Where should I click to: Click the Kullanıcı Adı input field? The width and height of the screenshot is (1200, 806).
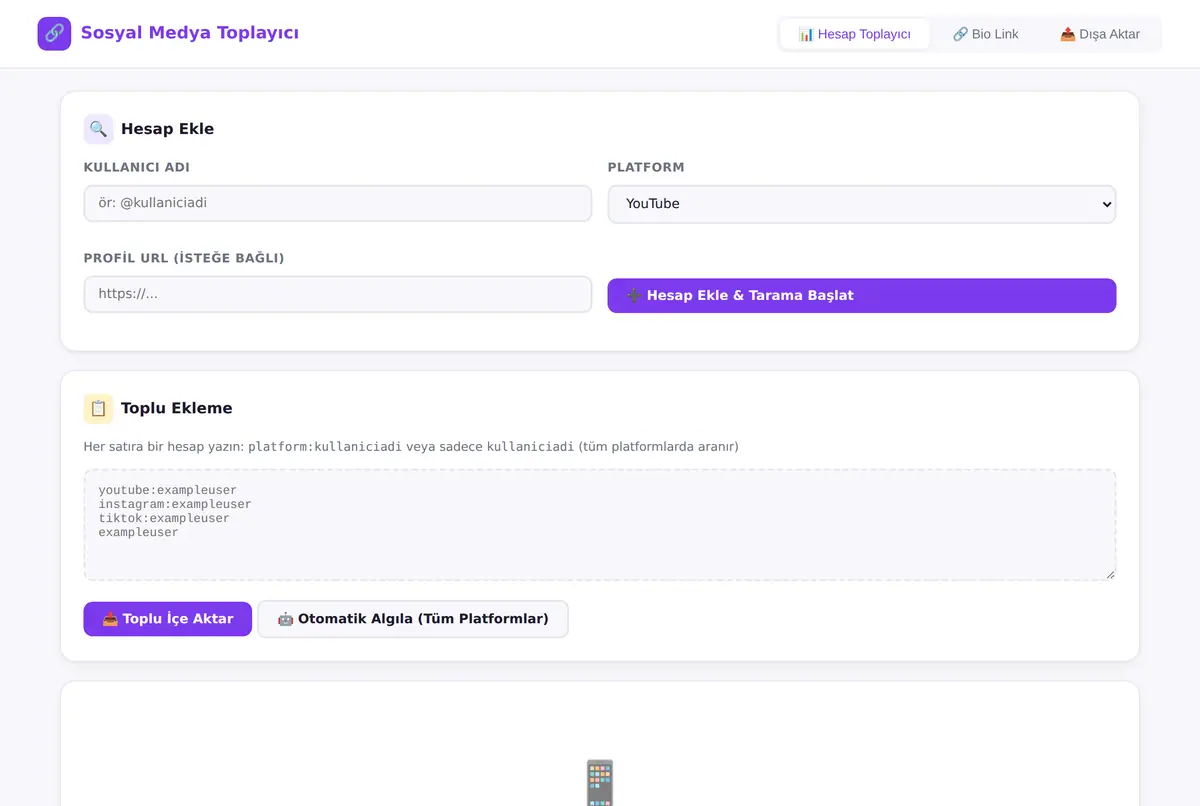(338, 203)
